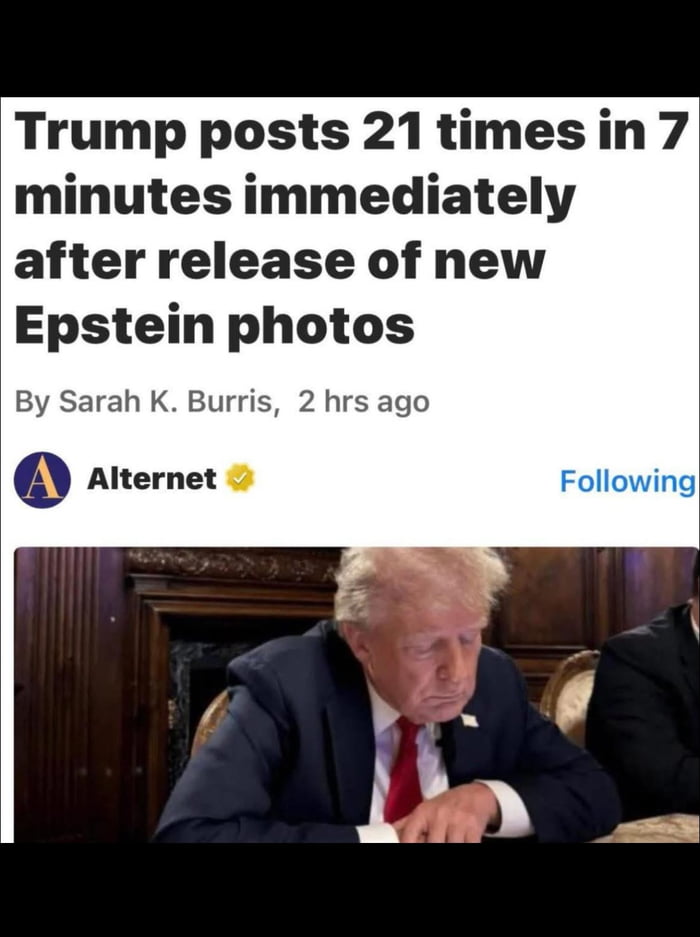Image resolution: width=700 pixels, height=937 pixels.
Task: Tap the '2 hrs ago' timestamp
Action: (363, 402)
